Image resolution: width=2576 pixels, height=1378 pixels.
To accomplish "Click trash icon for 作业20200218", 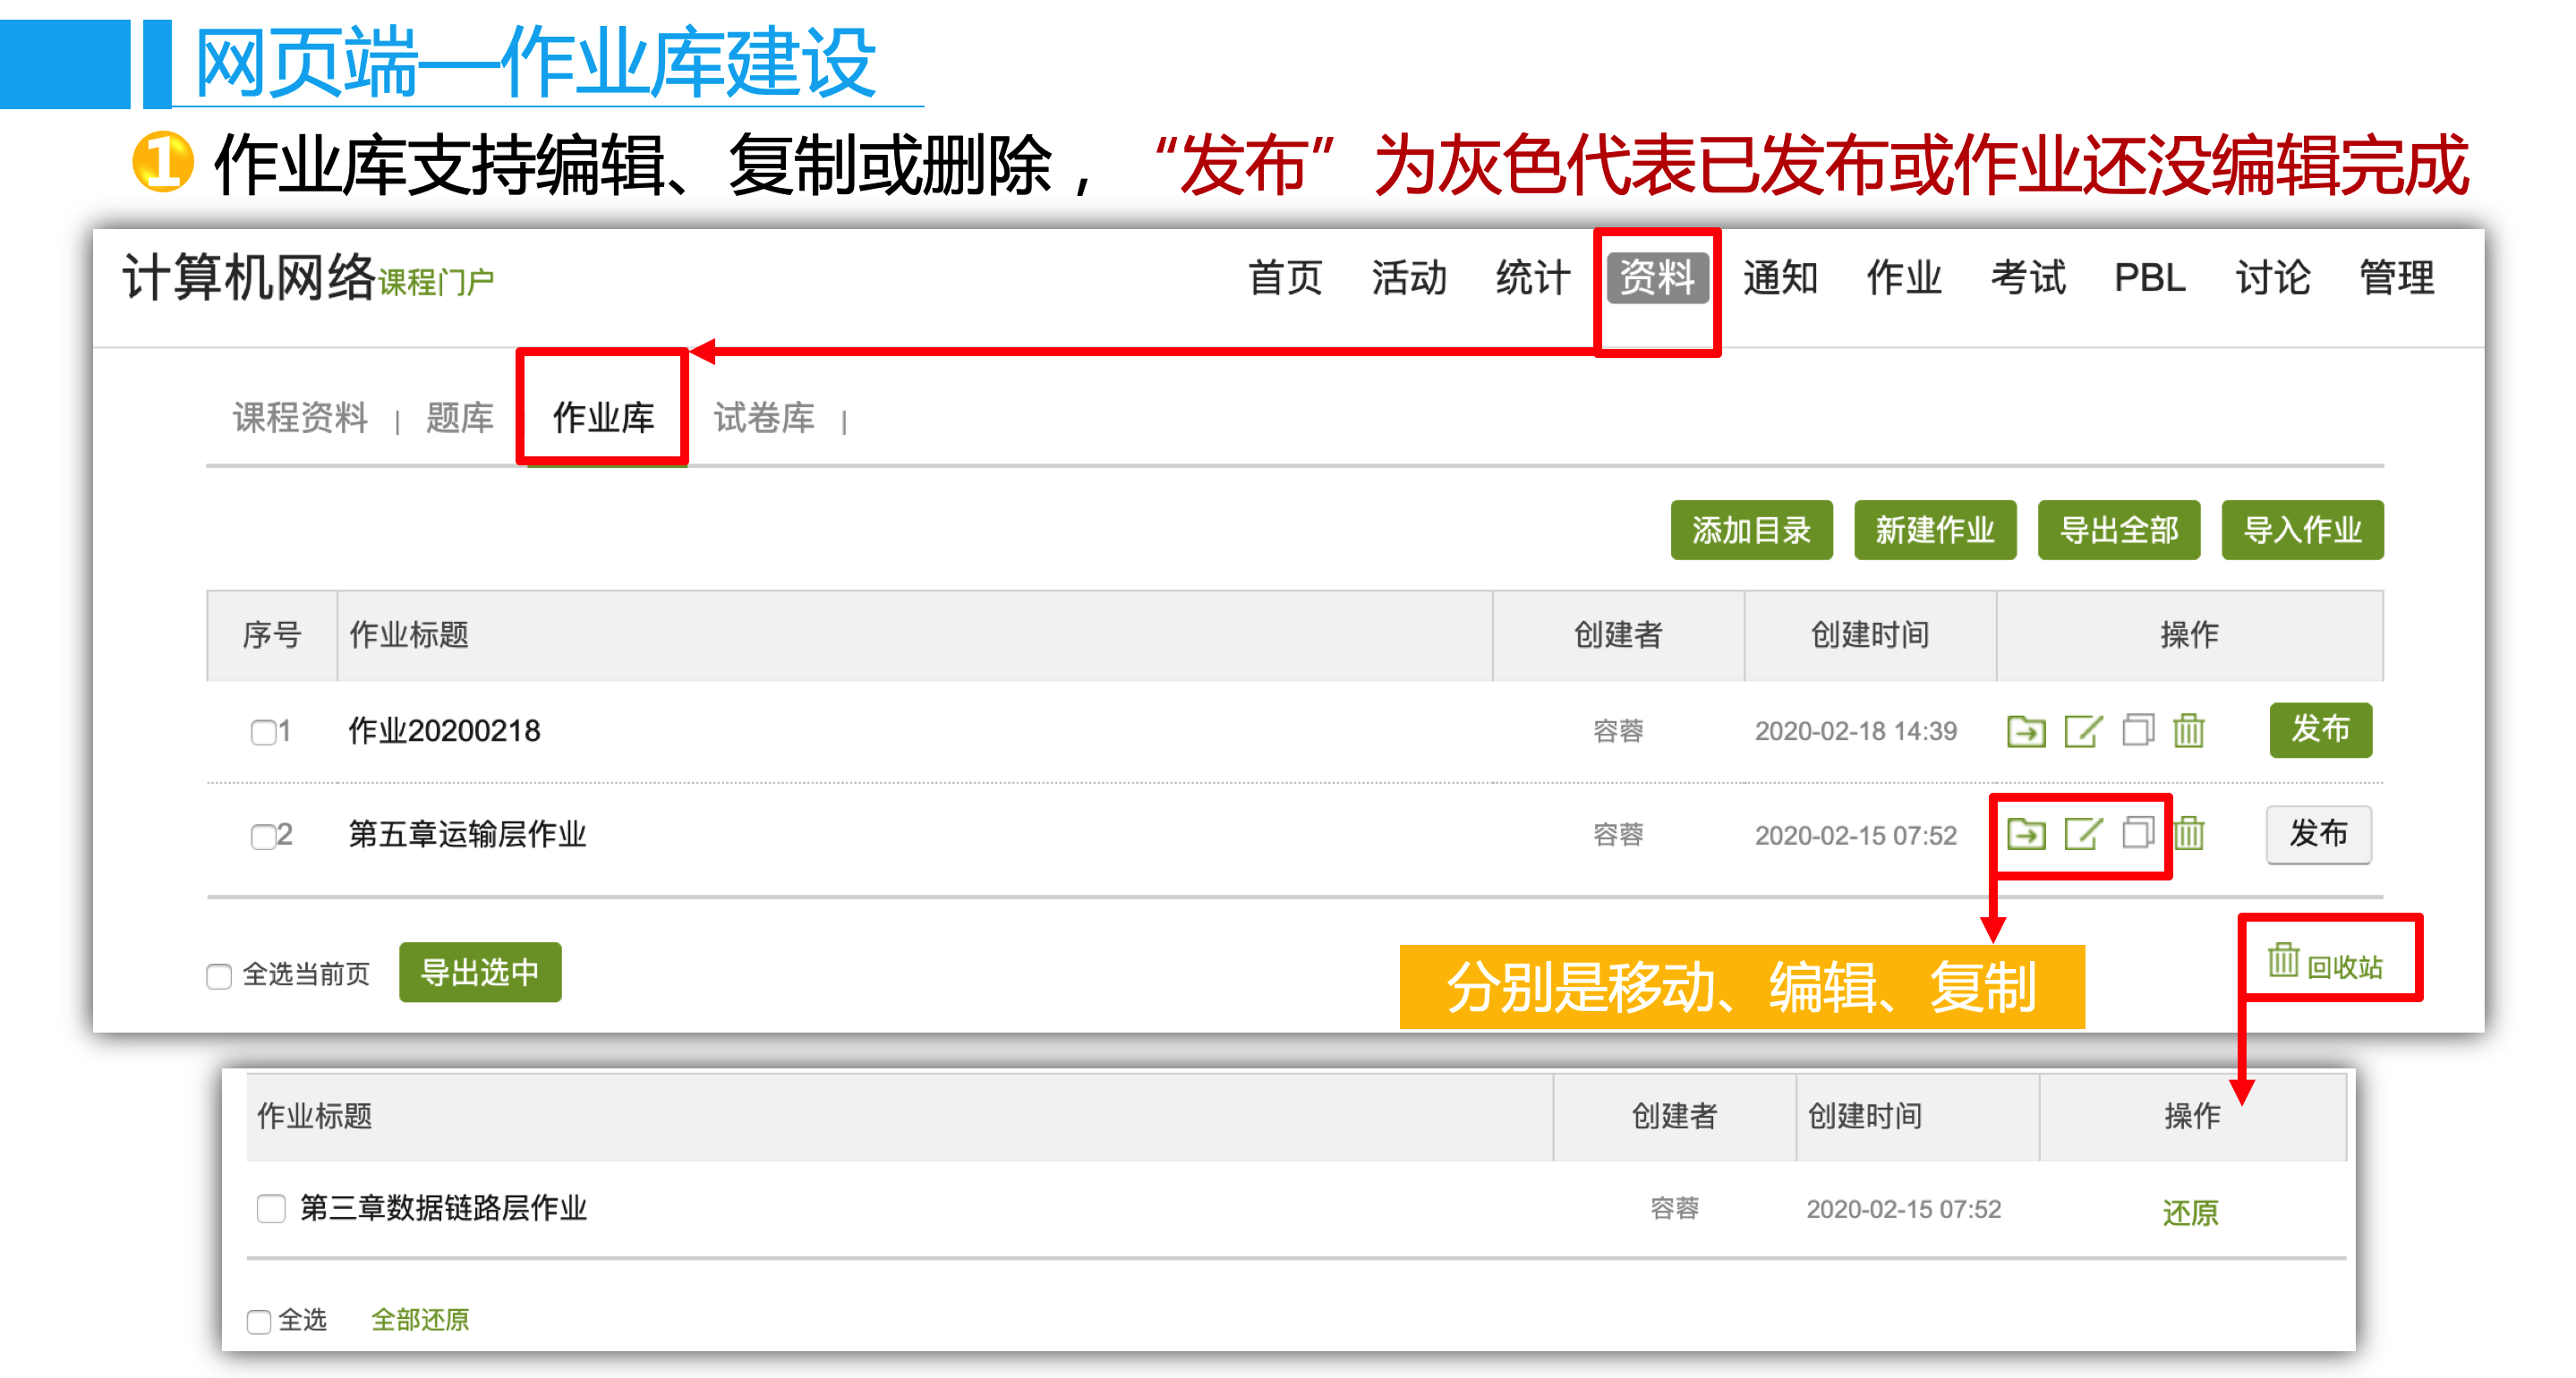I will click(2188, 730).
